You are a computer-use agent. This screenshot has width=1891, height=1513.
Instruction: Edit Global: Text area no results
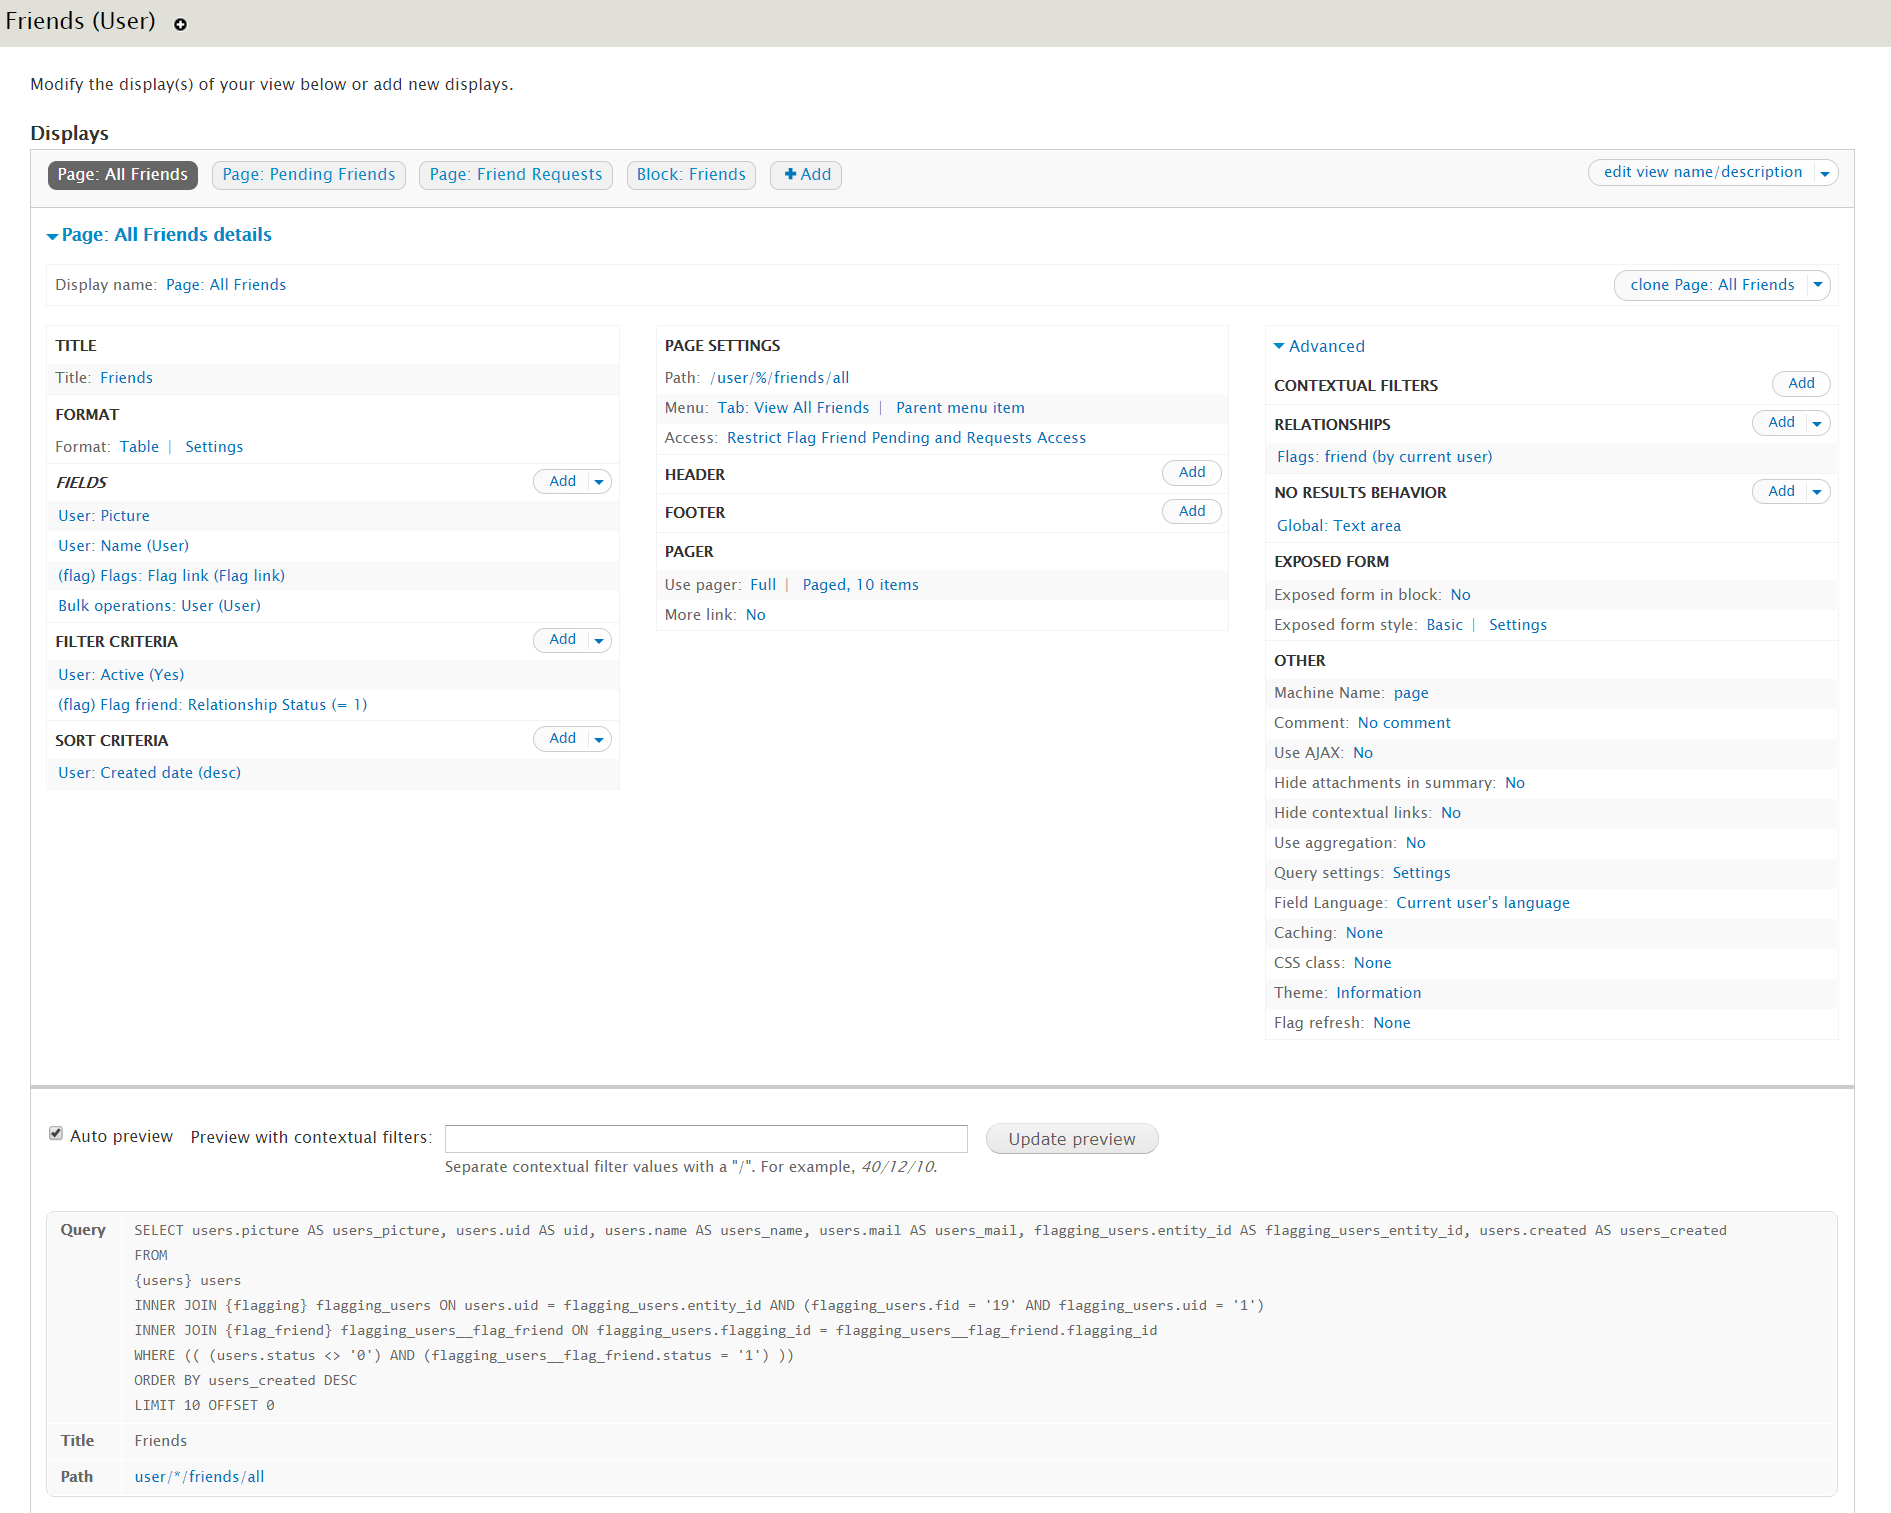click(1339, 526)
